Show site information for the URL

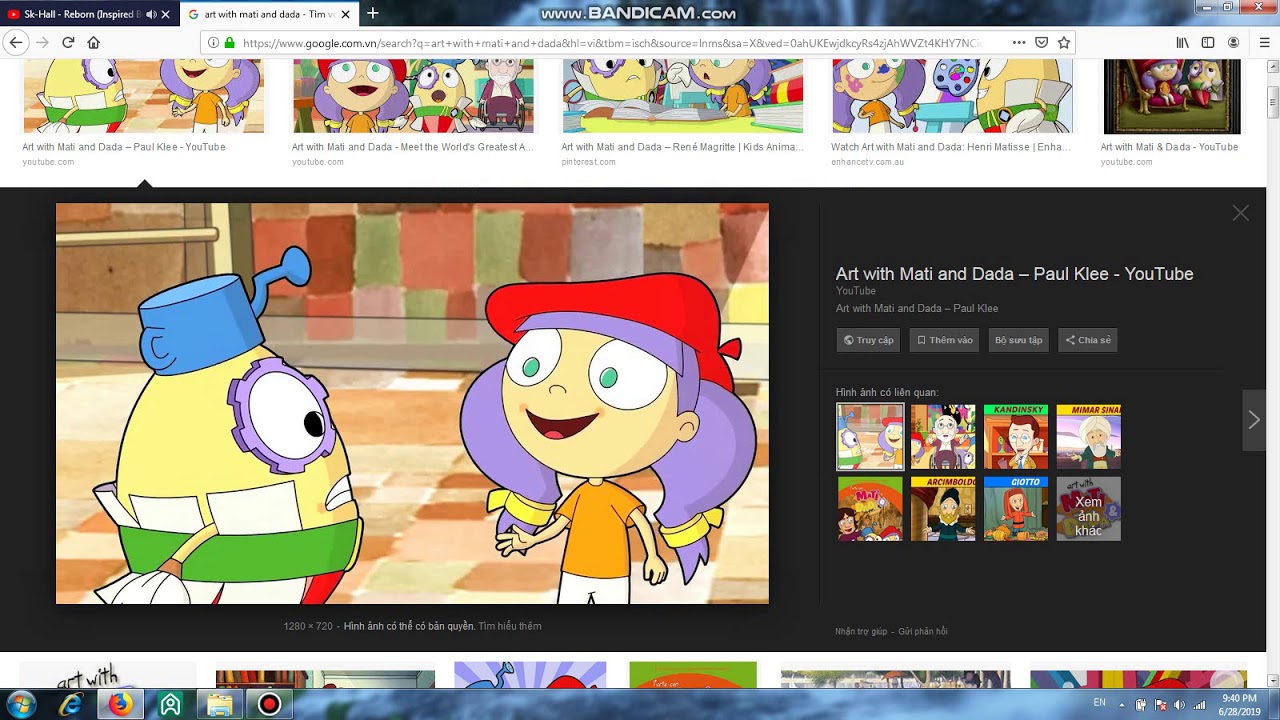[213, 43]
